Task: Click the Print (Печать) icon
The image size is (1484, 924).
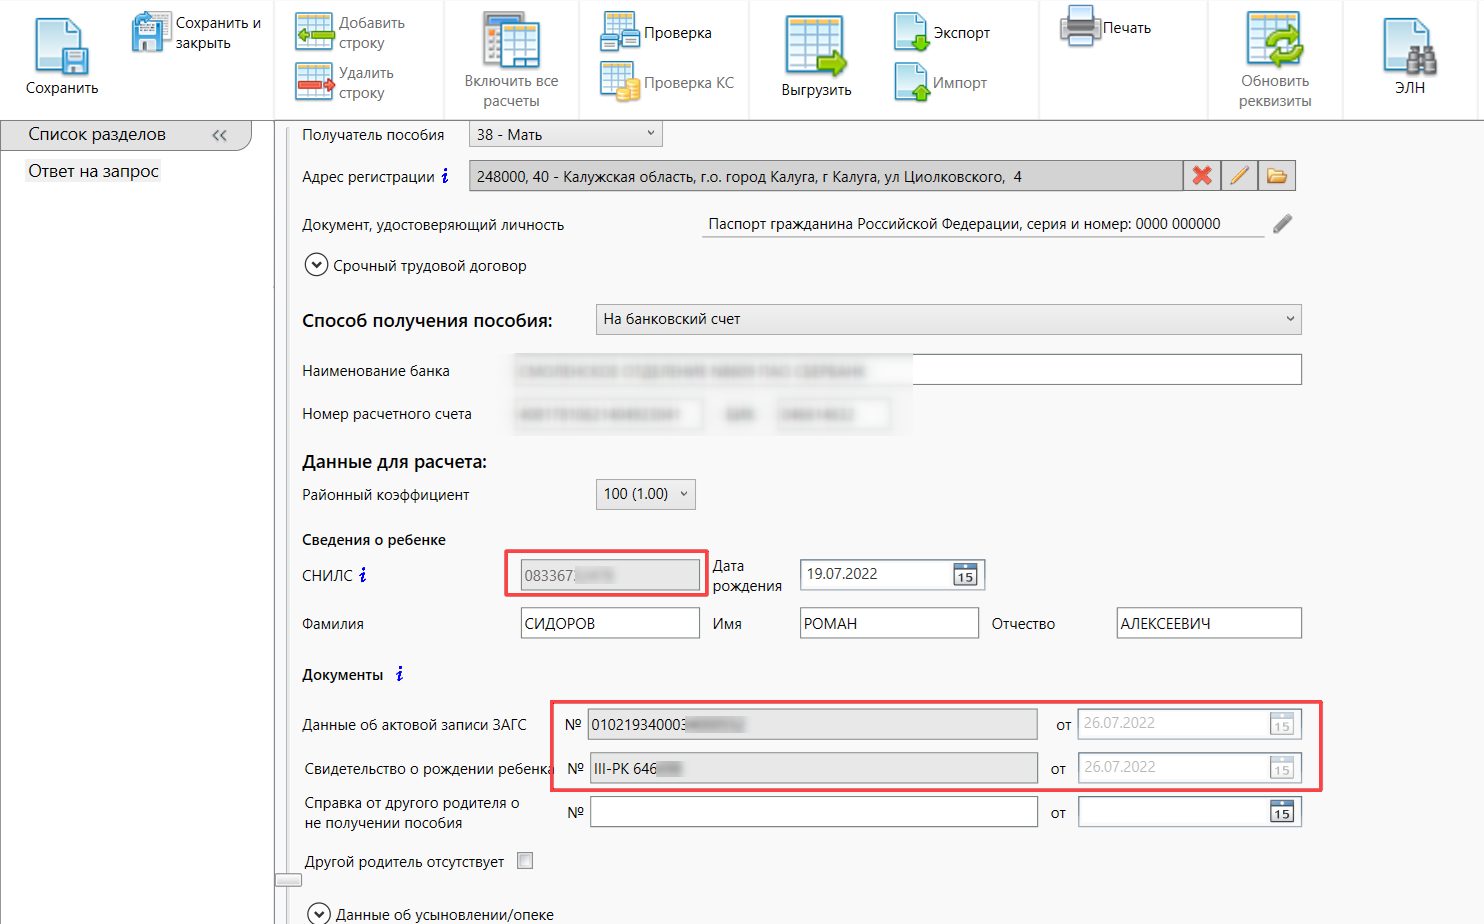Action: tap(1080, 27)
